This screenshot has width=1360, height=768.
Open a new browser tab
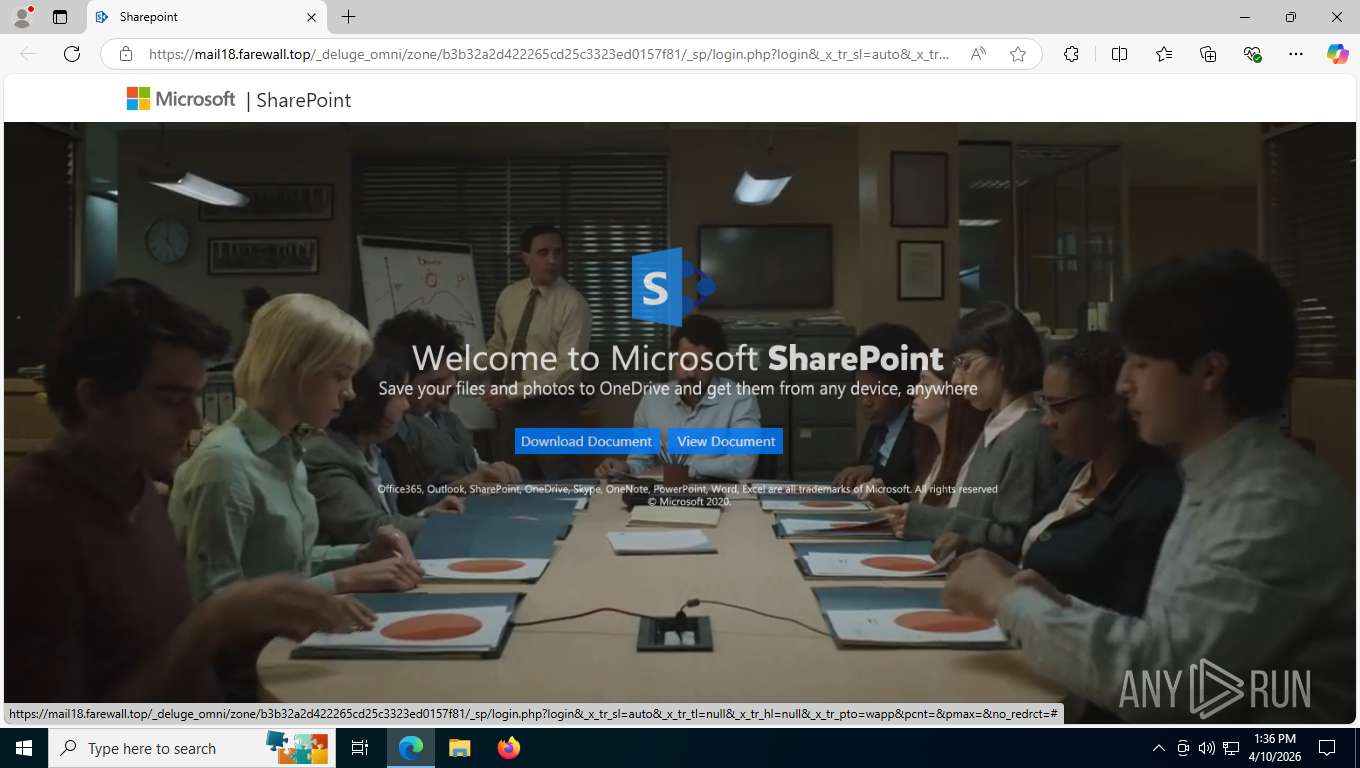coord(348,17)
